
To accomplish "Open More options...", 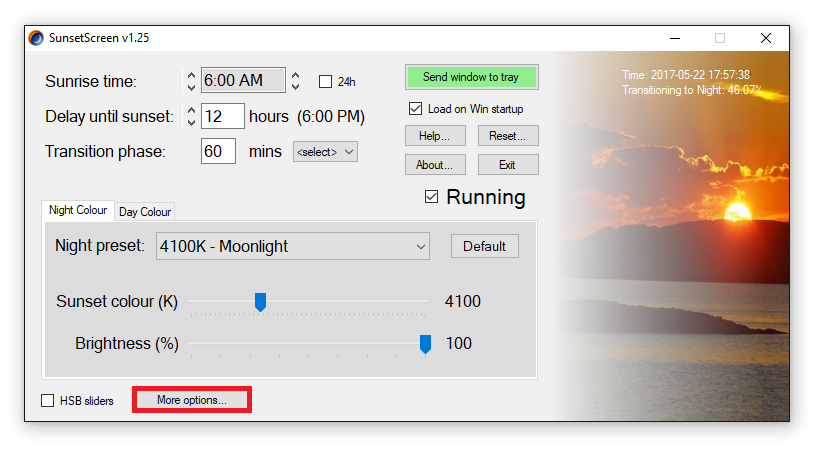I will coord(192,400).
